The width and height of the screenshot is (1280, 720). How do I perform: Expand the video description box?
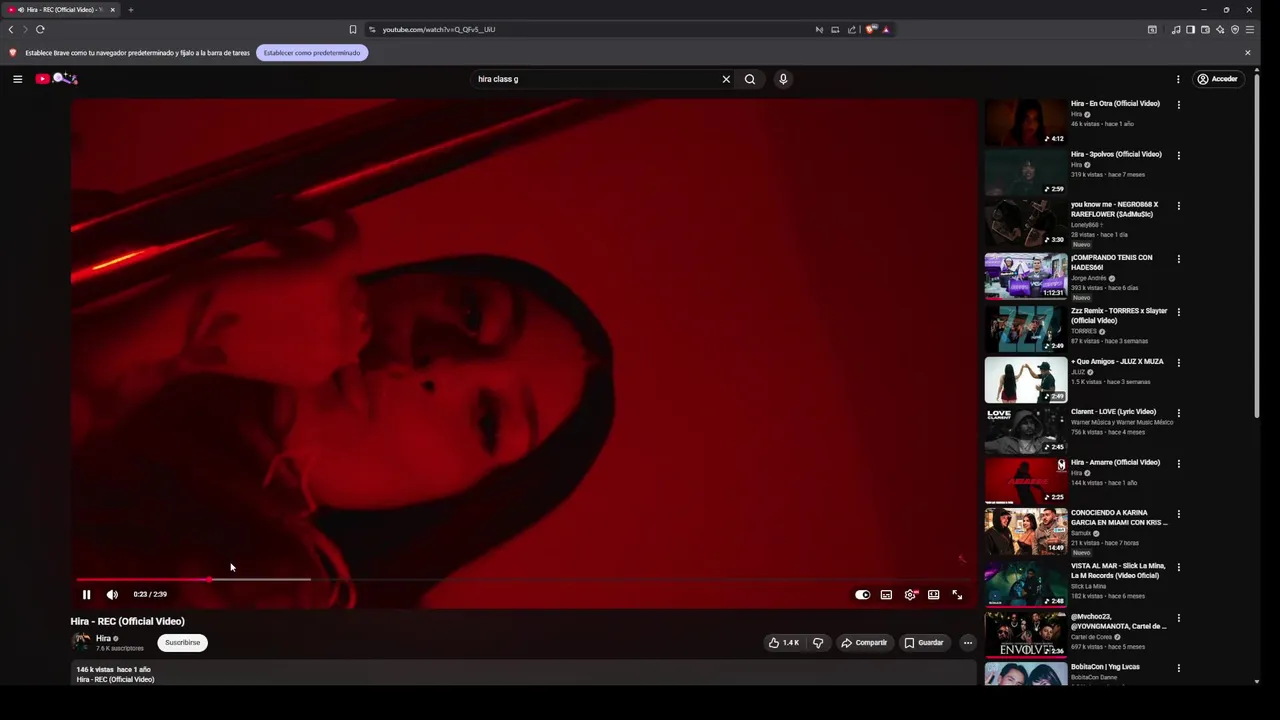pyautogui.click(x=523, y=673)
